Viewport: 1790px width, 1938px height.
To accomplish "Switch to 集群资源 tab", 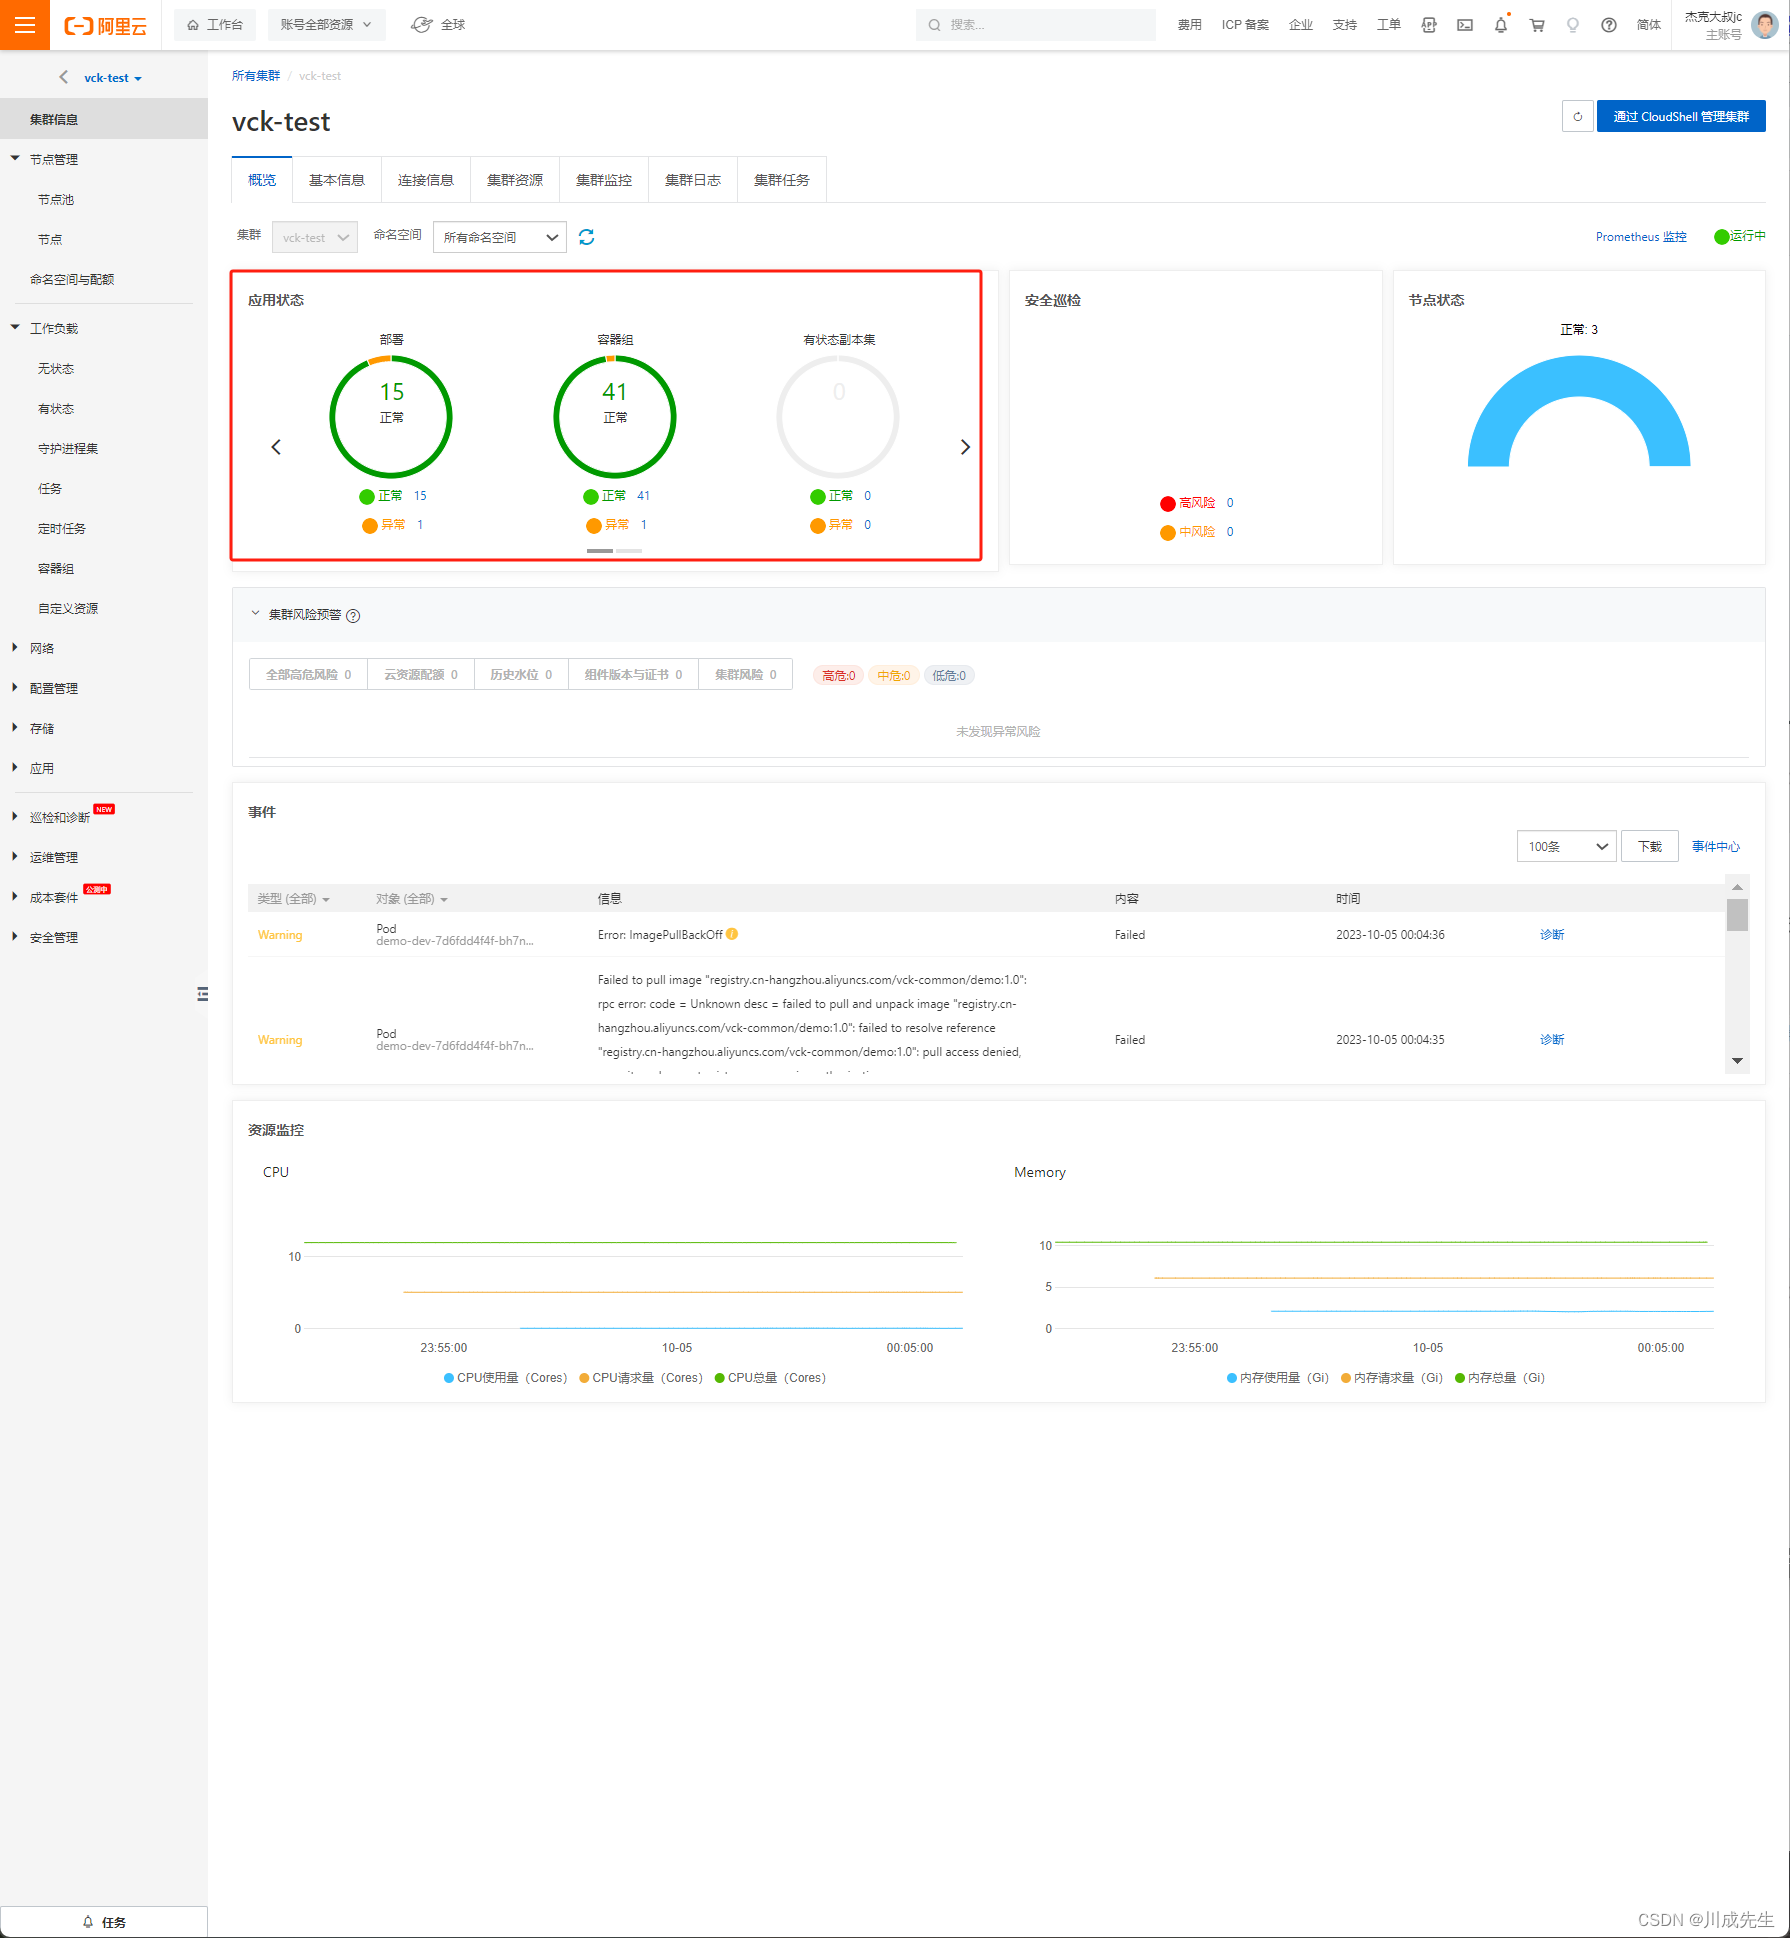I will (x=515, y=180).
